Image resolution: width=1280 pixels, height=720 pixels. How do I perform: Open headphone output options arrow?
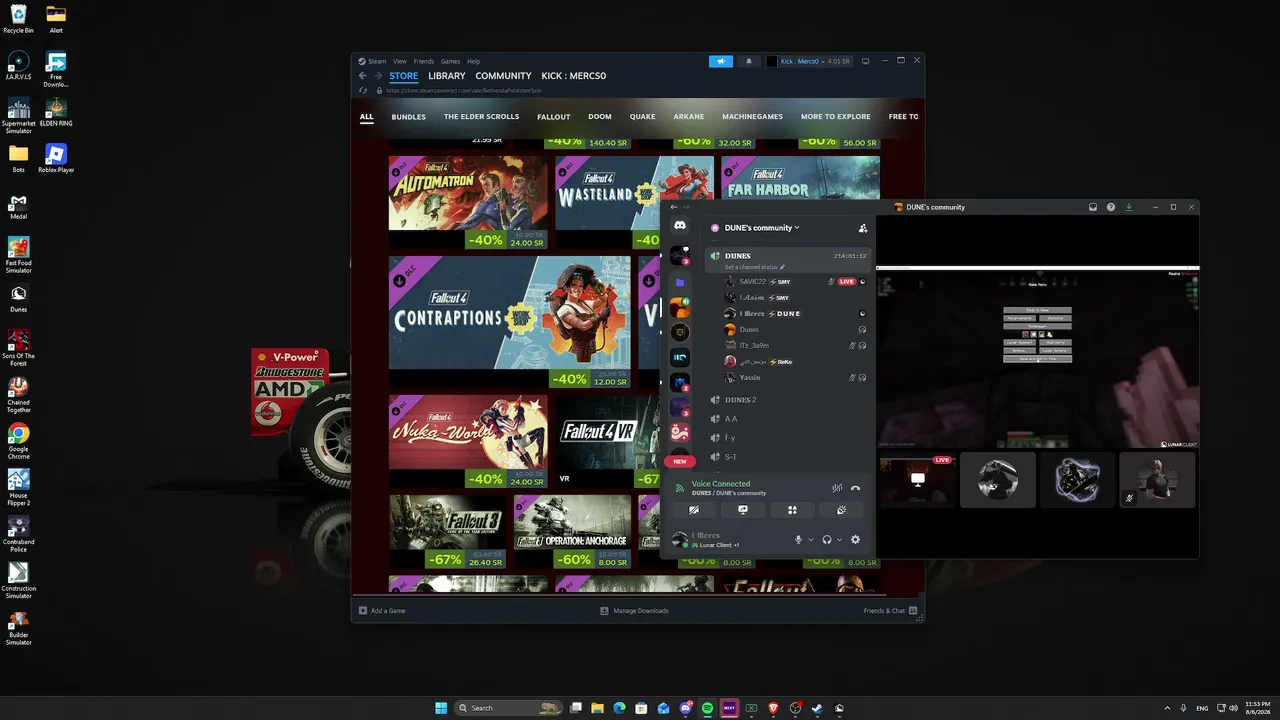(x=839, y=540)
